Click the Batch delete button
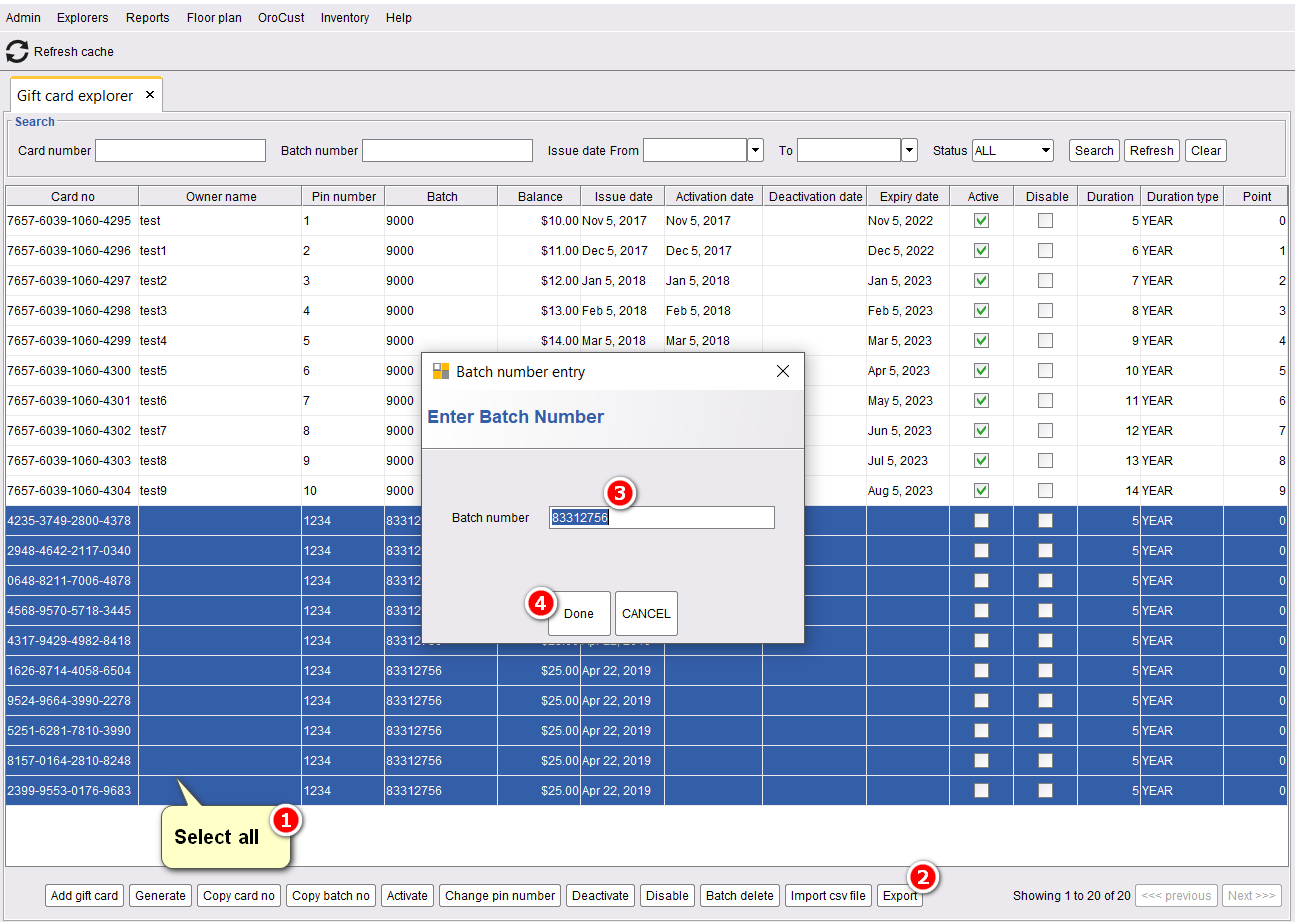The width and height of the screenshot is (1295, 922). pyautogui.click(x=740, y=896)
